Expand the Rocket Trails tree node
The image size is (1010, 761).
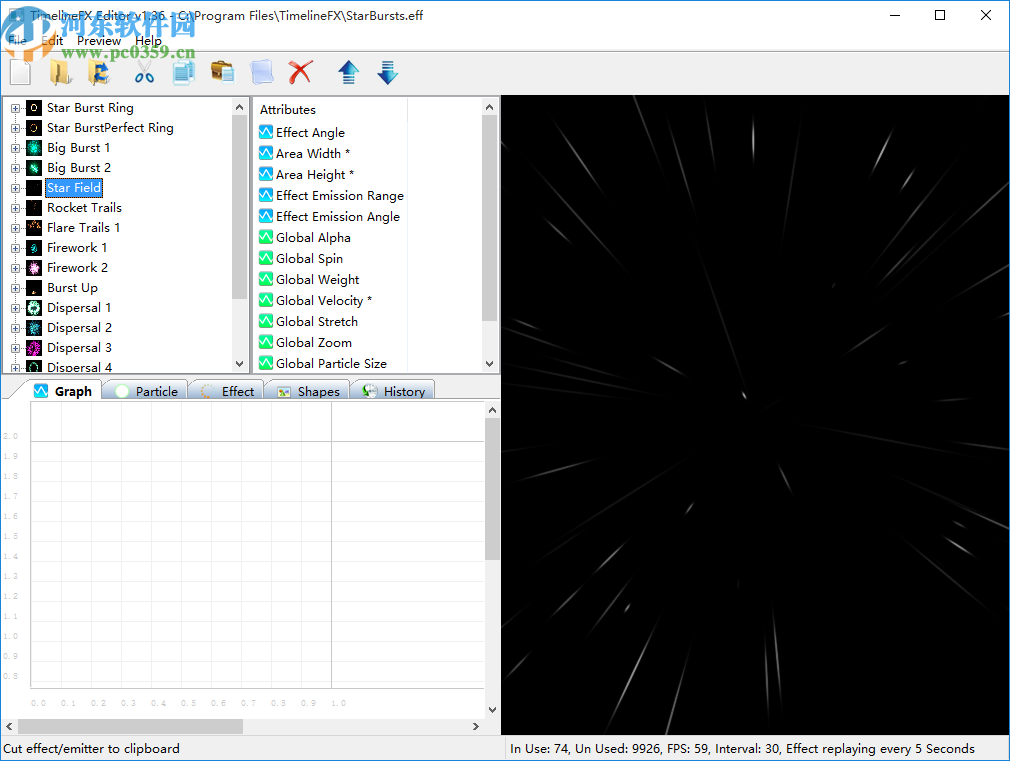(15, 208)
